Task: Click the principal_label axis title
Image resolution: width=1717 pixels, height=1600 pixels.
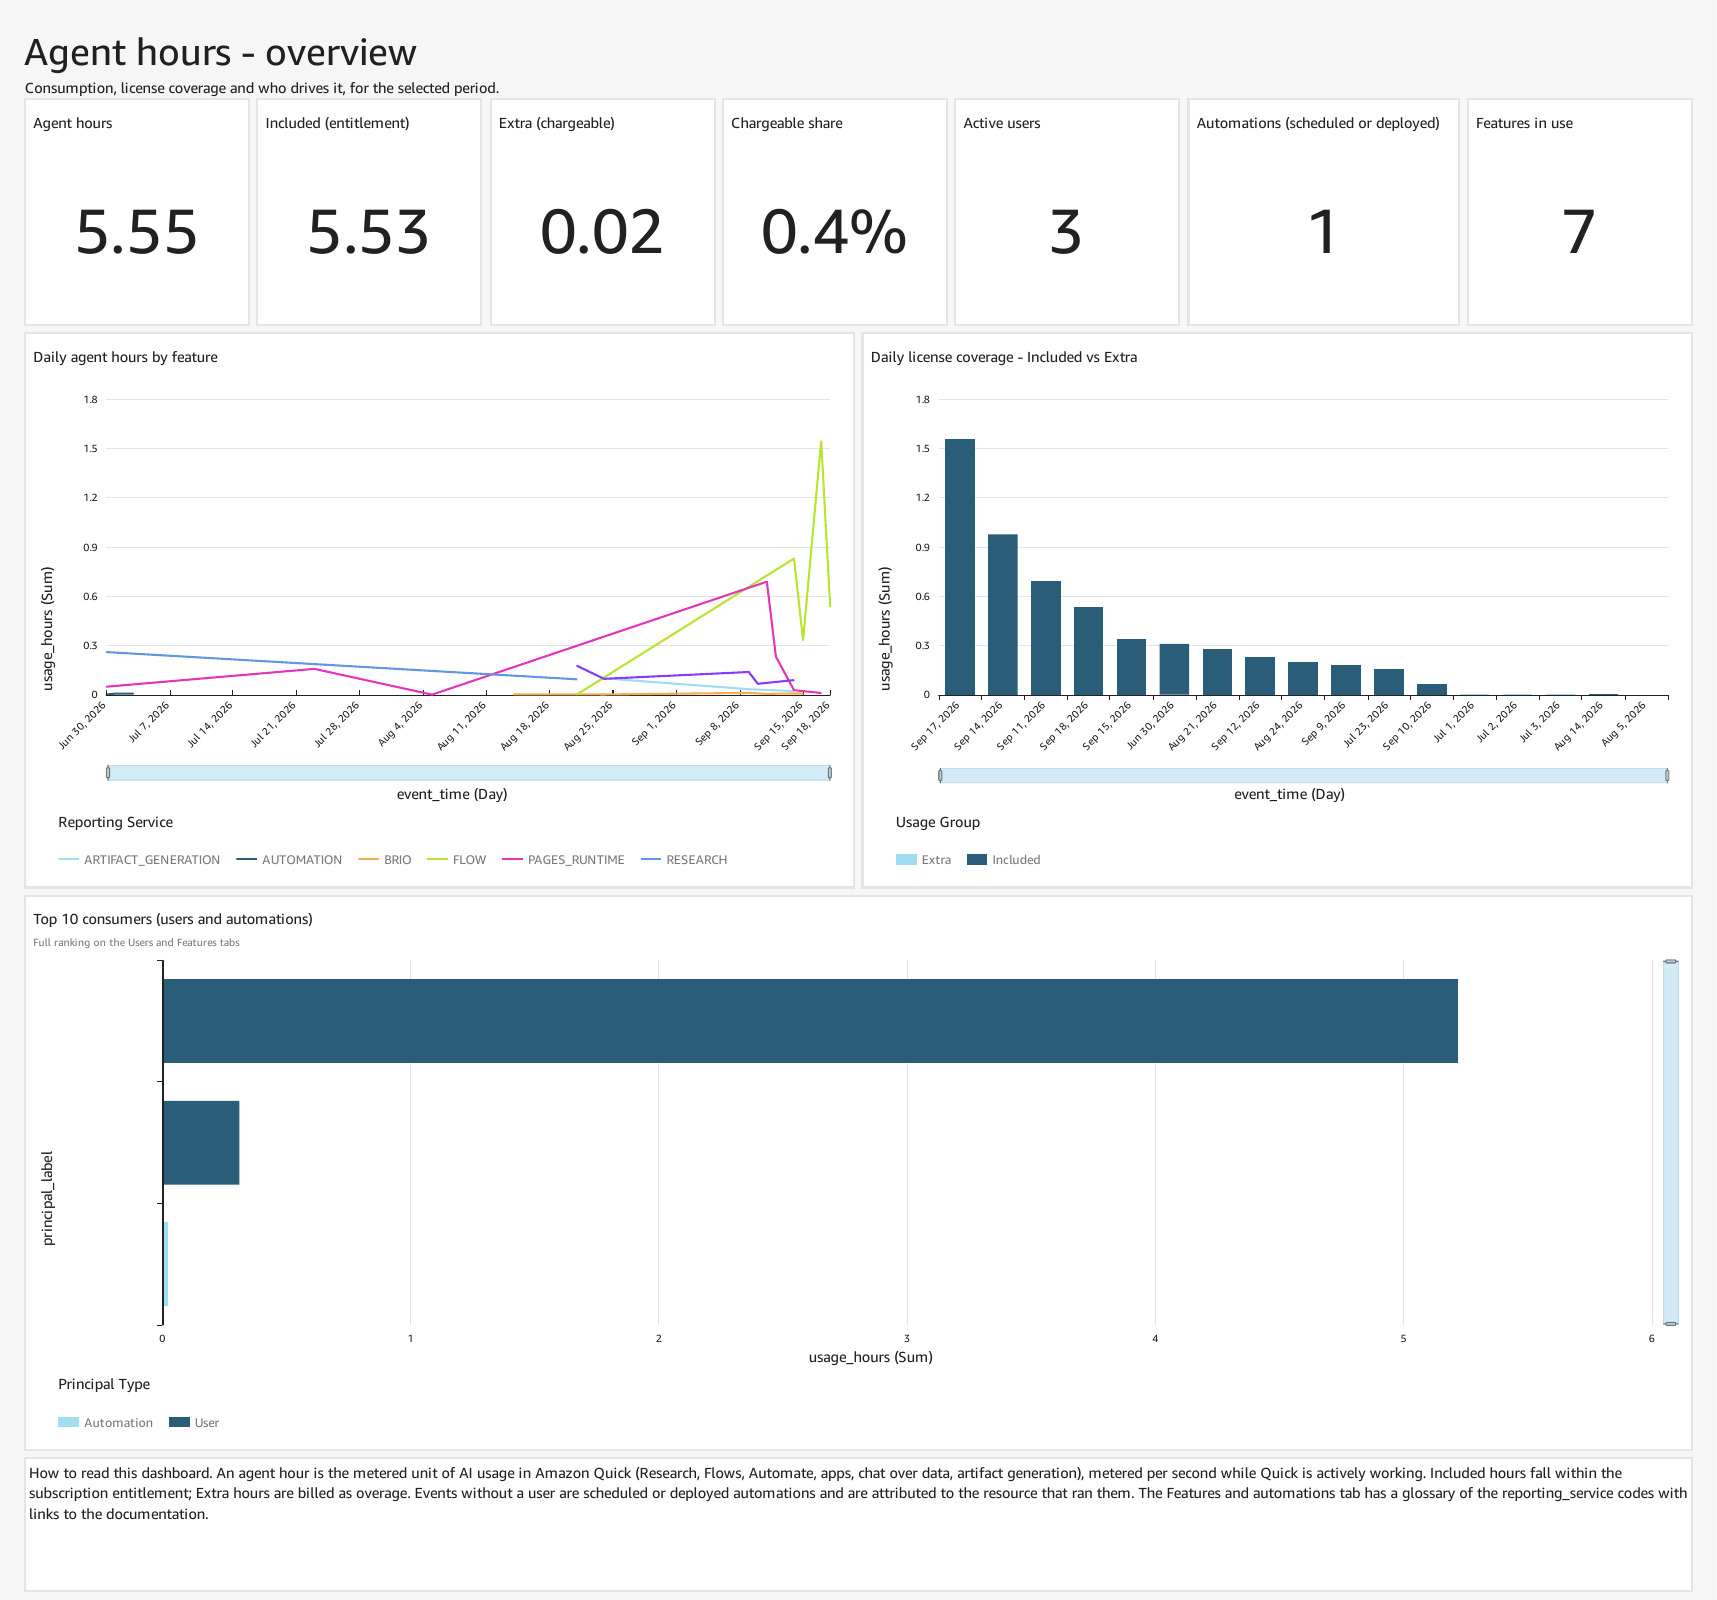Action: click(x=48, y=1198)
